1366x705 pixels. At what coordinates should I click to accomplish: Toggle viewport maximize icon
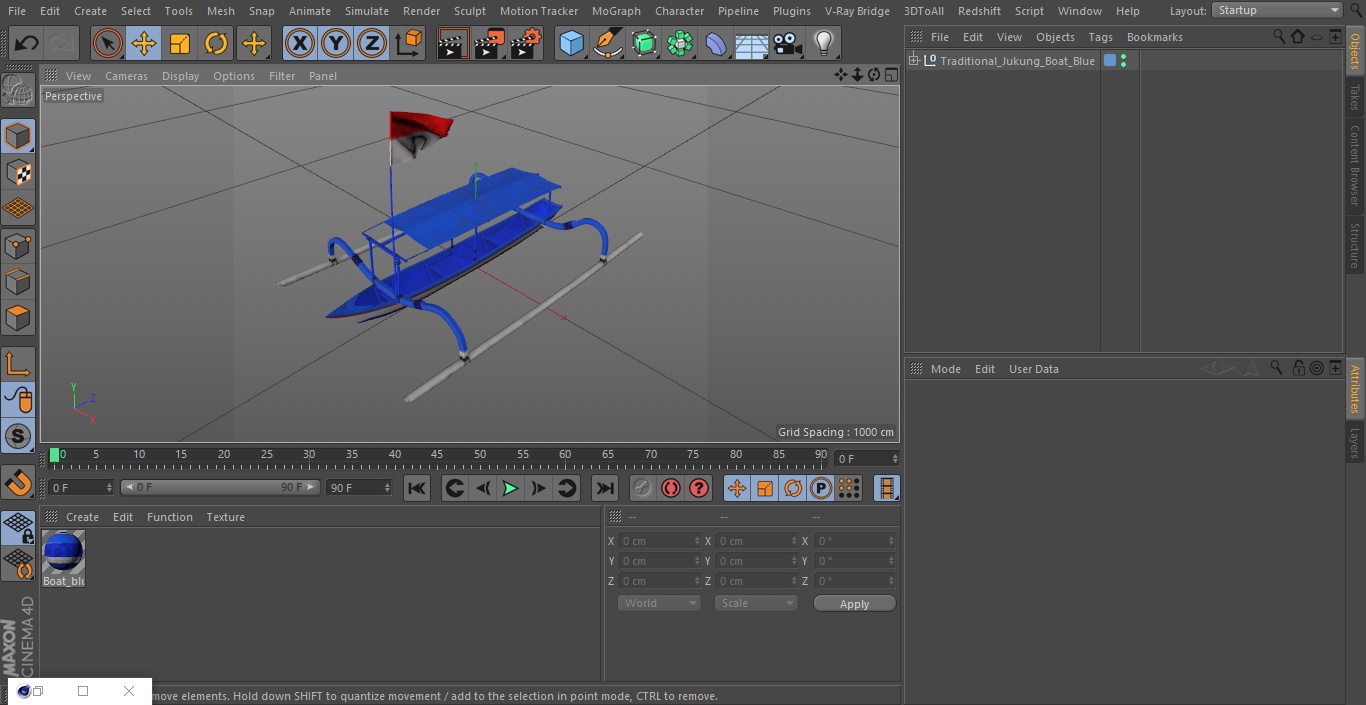click(890, 75)
